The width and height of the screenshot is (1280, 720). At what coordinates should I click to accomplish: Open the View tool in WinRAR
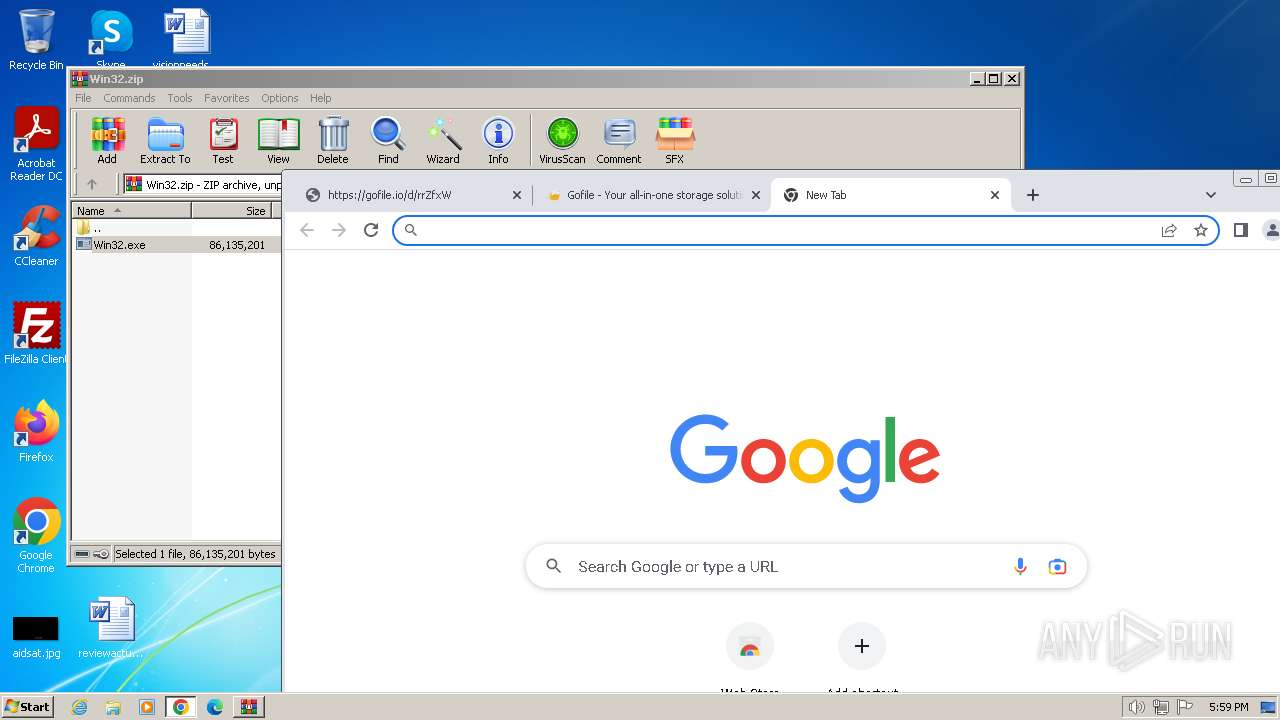coord(278,140)
